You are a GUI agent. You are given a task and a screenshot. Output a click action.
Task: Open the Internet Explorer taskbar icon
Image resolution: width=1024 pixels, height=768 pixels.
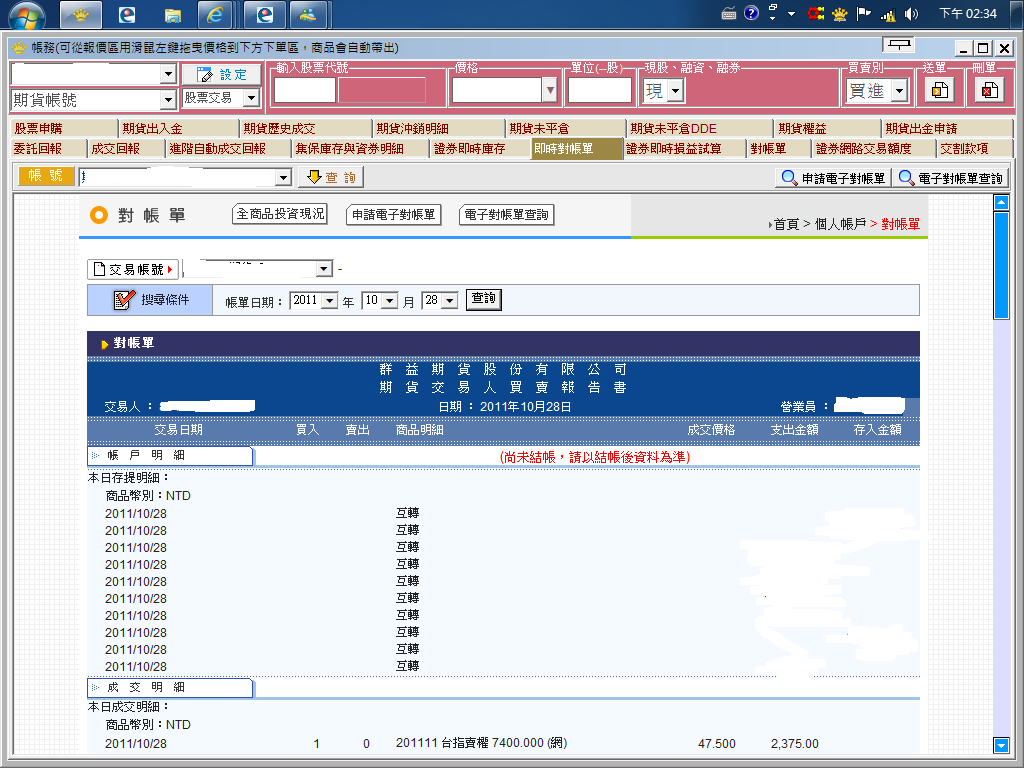pyautogui.click(x=215, y=15)
